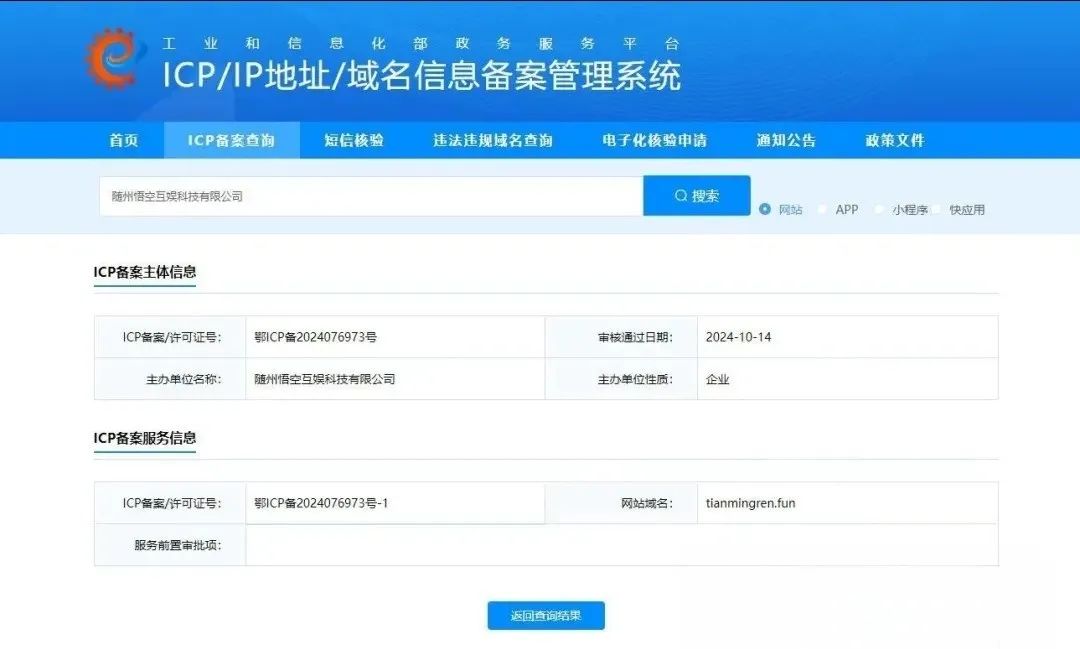The image size is (1080, 649).
Task: Open the 政策文件 tab
Action: (895, 141)
